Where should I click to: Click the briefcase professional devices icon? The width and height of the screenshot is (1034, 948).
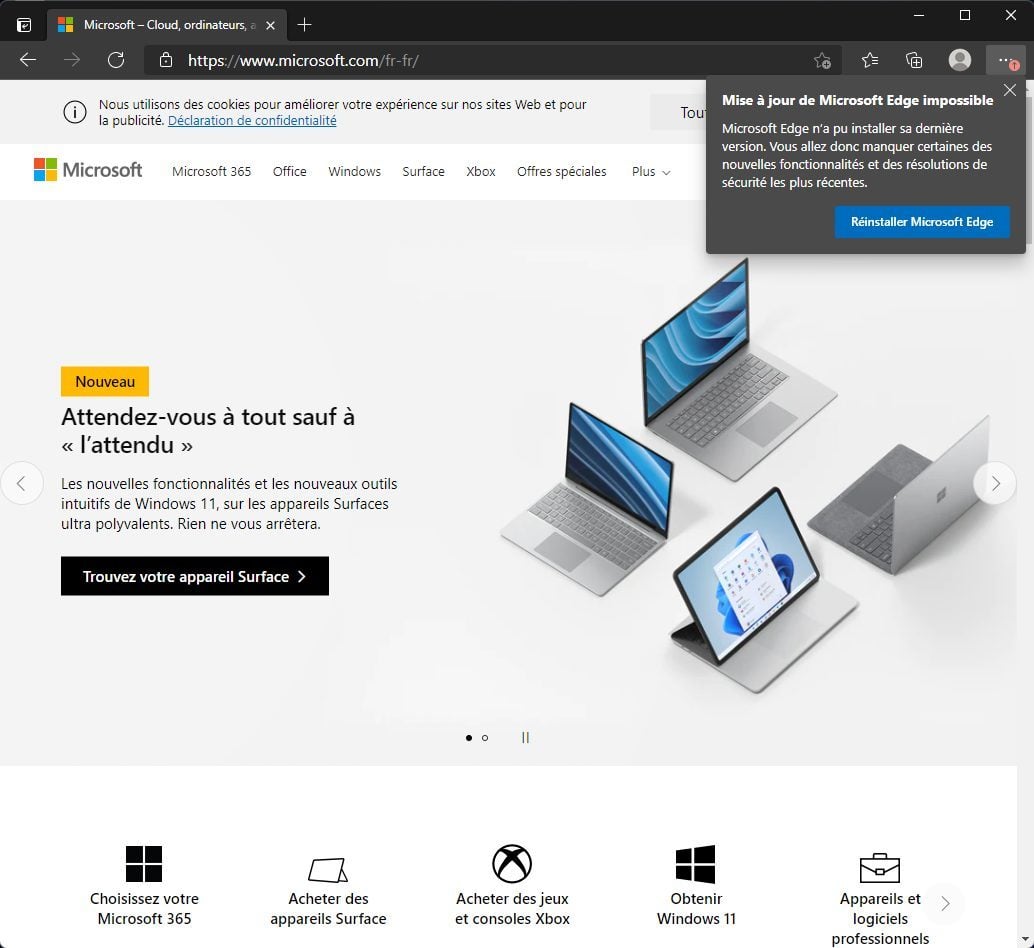(x=880, y=868)
